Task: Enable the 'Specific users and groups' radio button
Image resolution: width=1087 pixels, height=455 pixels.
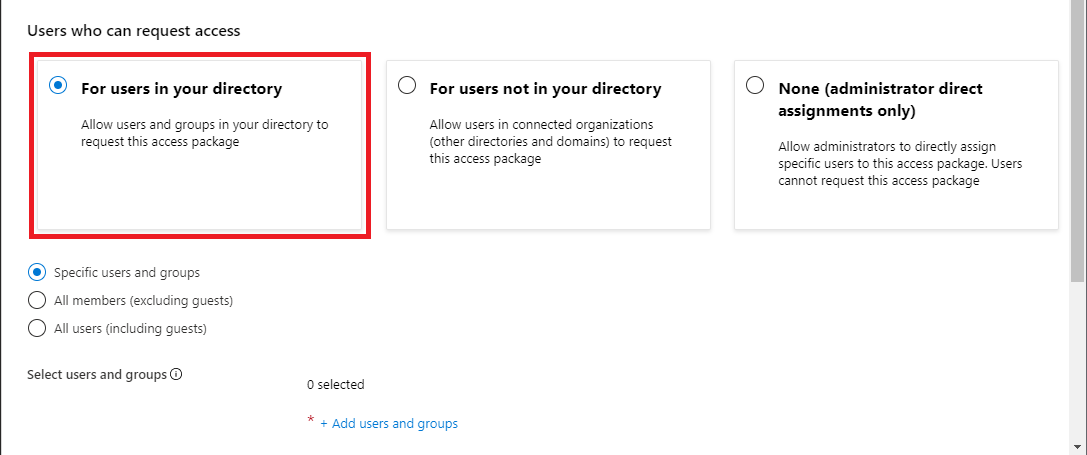Action: click(38, 272)
